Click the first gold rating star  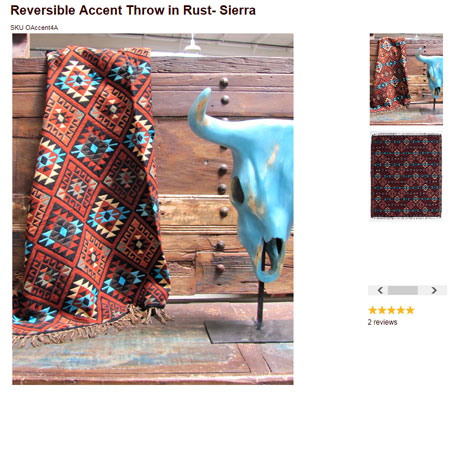pyautogui.click(x=372, y=310)
